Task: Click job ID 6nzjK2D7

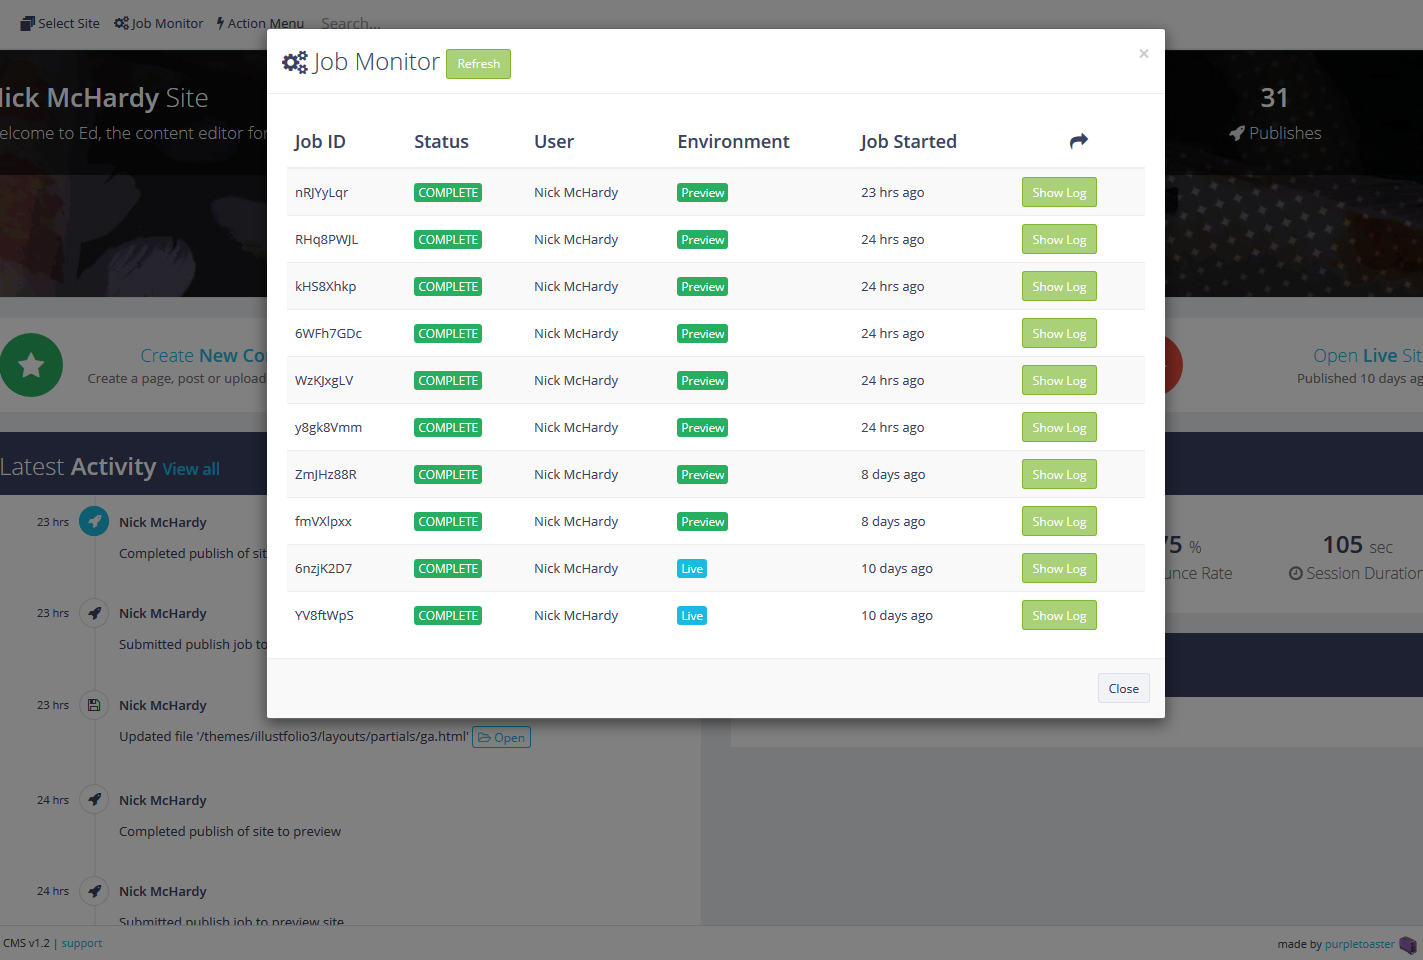Action: (323, 569)
